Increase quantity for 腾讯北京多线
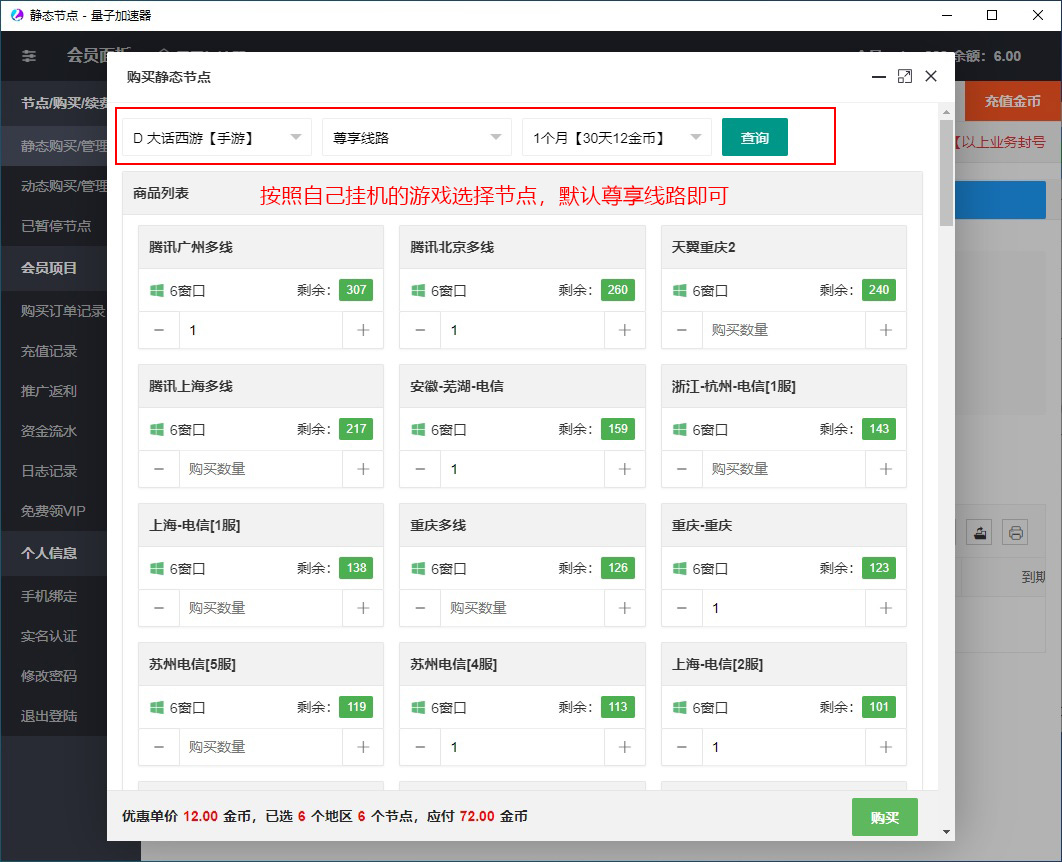Viewport: 1062px width, 862px height. click(x=624, y=330)
